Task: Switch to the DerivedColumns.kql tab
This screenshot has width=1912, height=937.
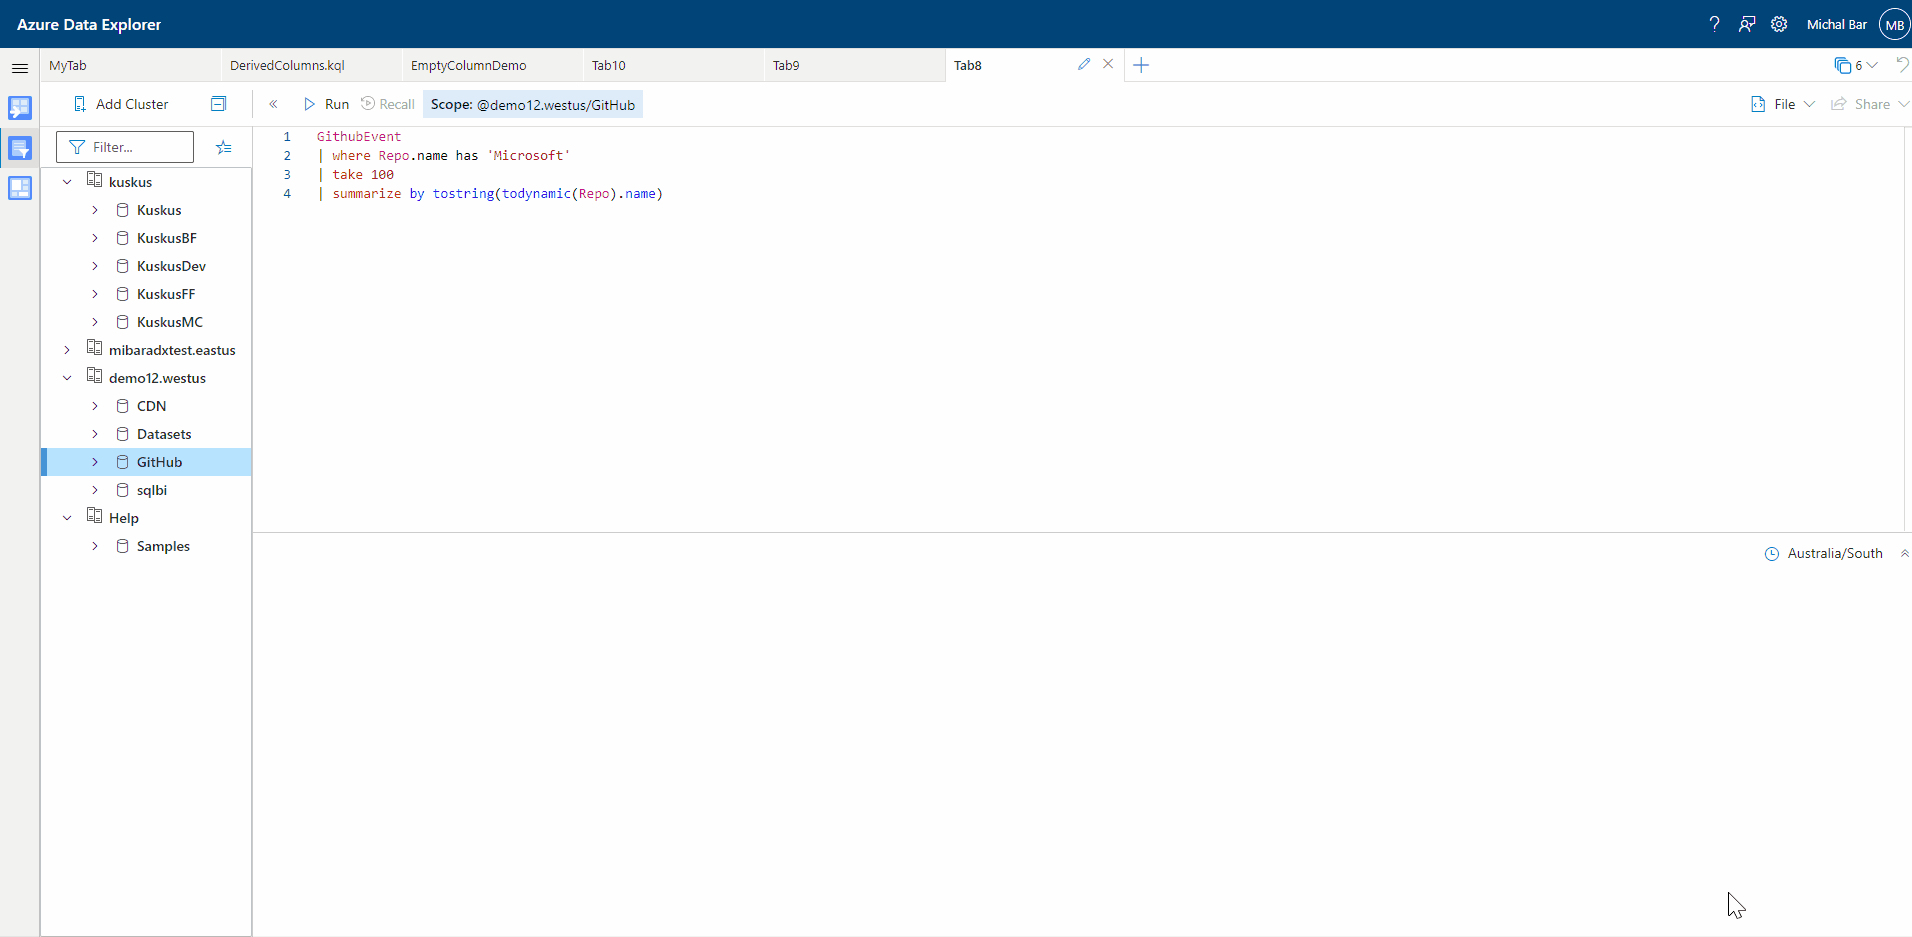Action: point(287,65)
